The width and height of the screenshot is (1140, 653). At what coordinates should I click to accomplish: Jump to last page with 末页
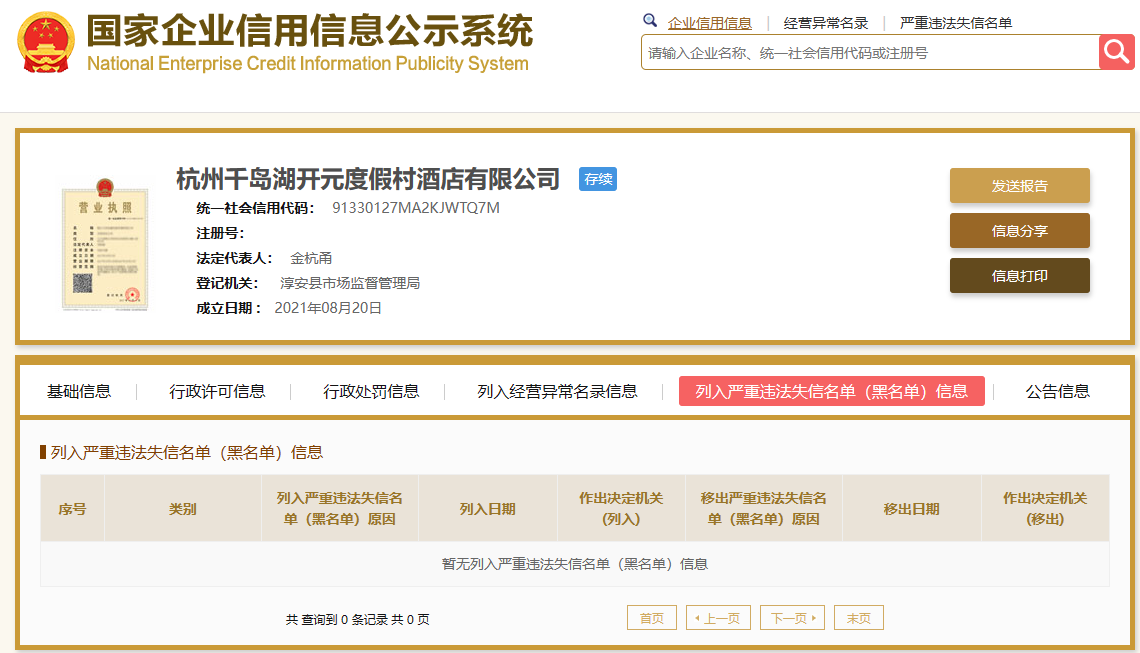[859, 618]
